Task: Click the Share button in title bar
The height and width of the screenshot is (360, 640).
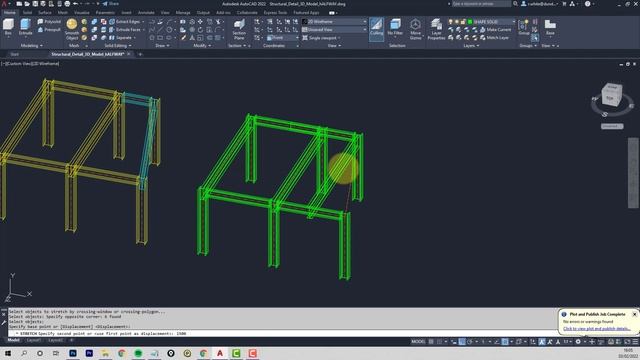Action: tap(110, 4)
